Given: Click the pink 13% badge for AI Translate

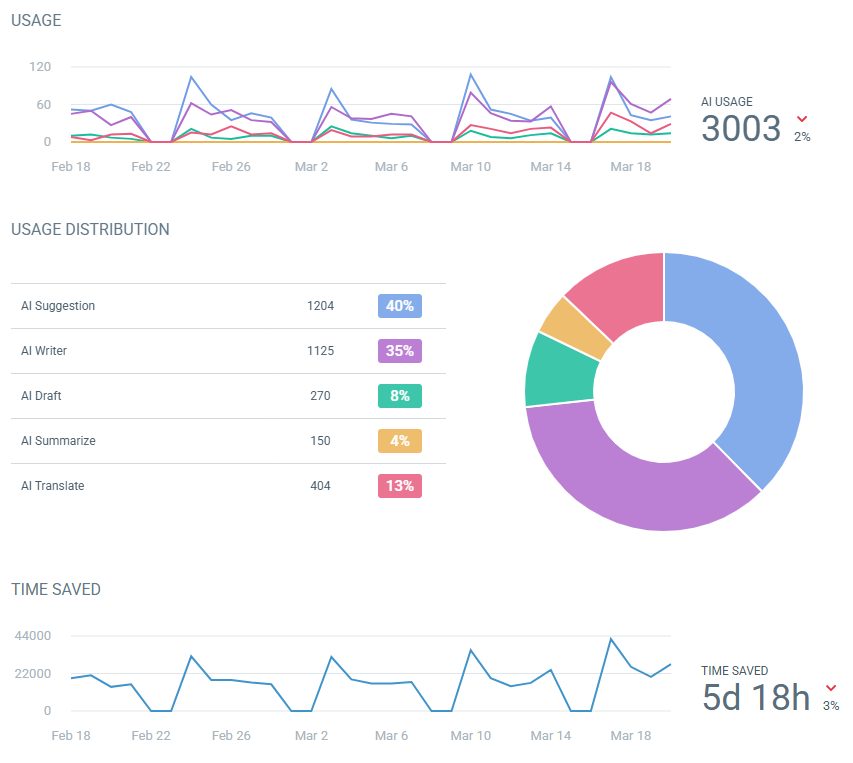Looking at the screenshot, I should pyautogui.click(x=399, y=486).
